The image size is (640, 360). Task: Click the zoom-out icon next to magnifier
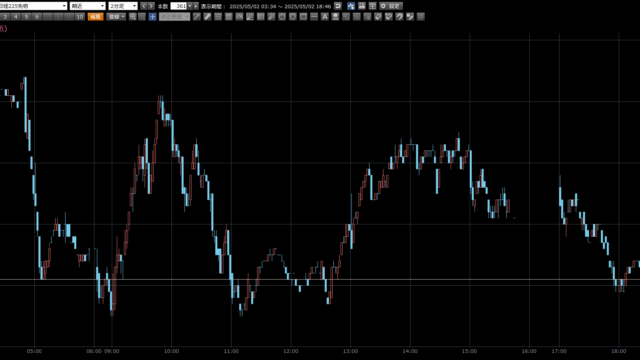click(142, 17)
